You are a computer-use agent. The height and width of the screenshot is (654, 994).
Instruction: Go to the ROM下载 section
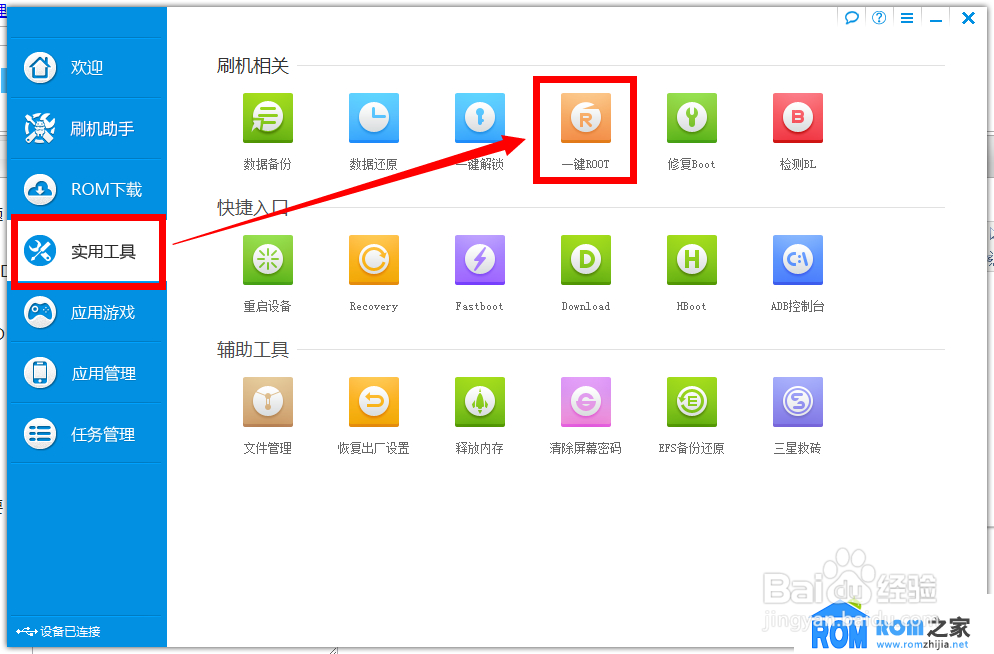87,190
